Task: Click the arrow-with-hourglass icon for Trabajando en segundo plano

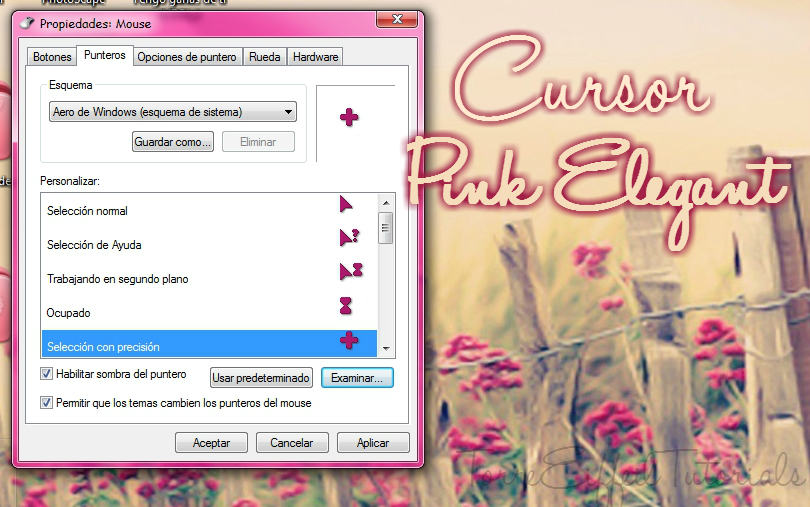Action: pyautogui.click(x=351, y=271)
